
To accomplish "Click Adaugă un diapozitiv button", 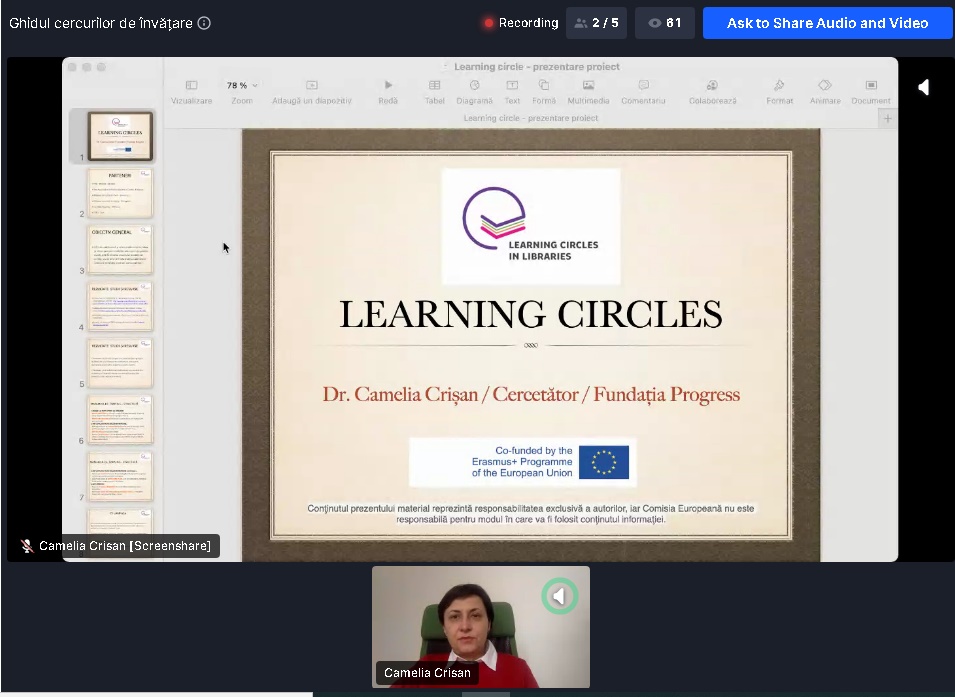I will pyautogui.click(x=312, y=86).
